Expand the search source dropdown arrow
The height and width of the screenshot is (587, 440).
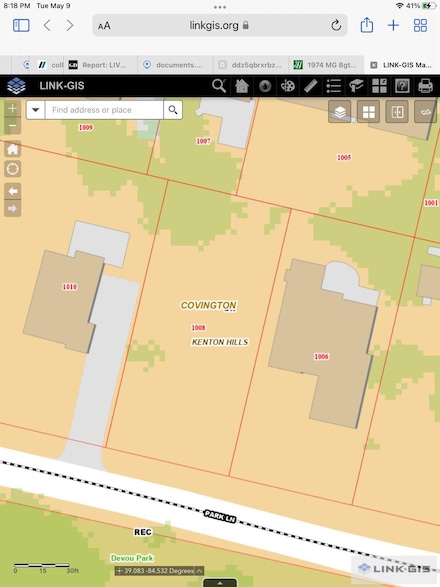(36, 110)
